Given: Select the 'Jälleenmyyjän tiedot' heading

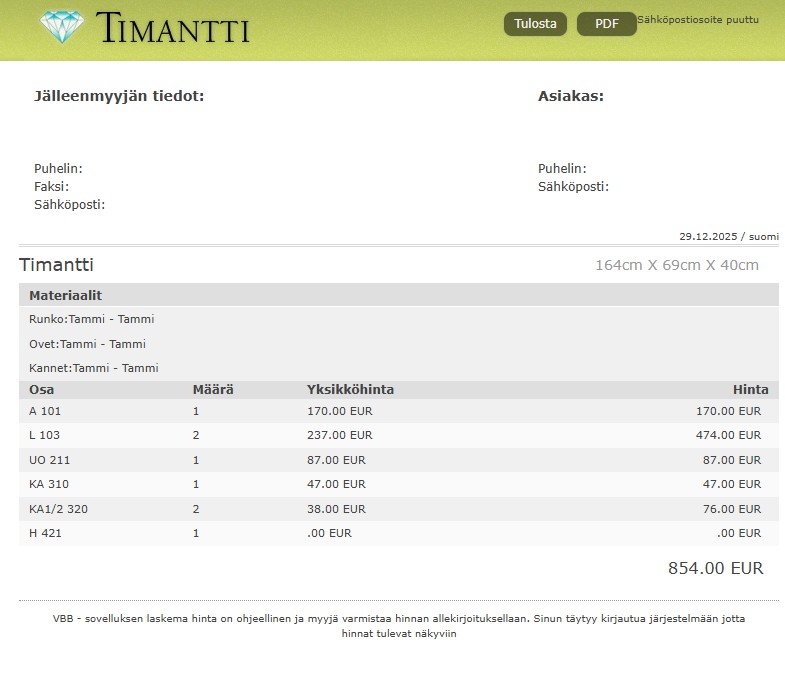Looking at the screenshot, I should [x=119, y=96].
